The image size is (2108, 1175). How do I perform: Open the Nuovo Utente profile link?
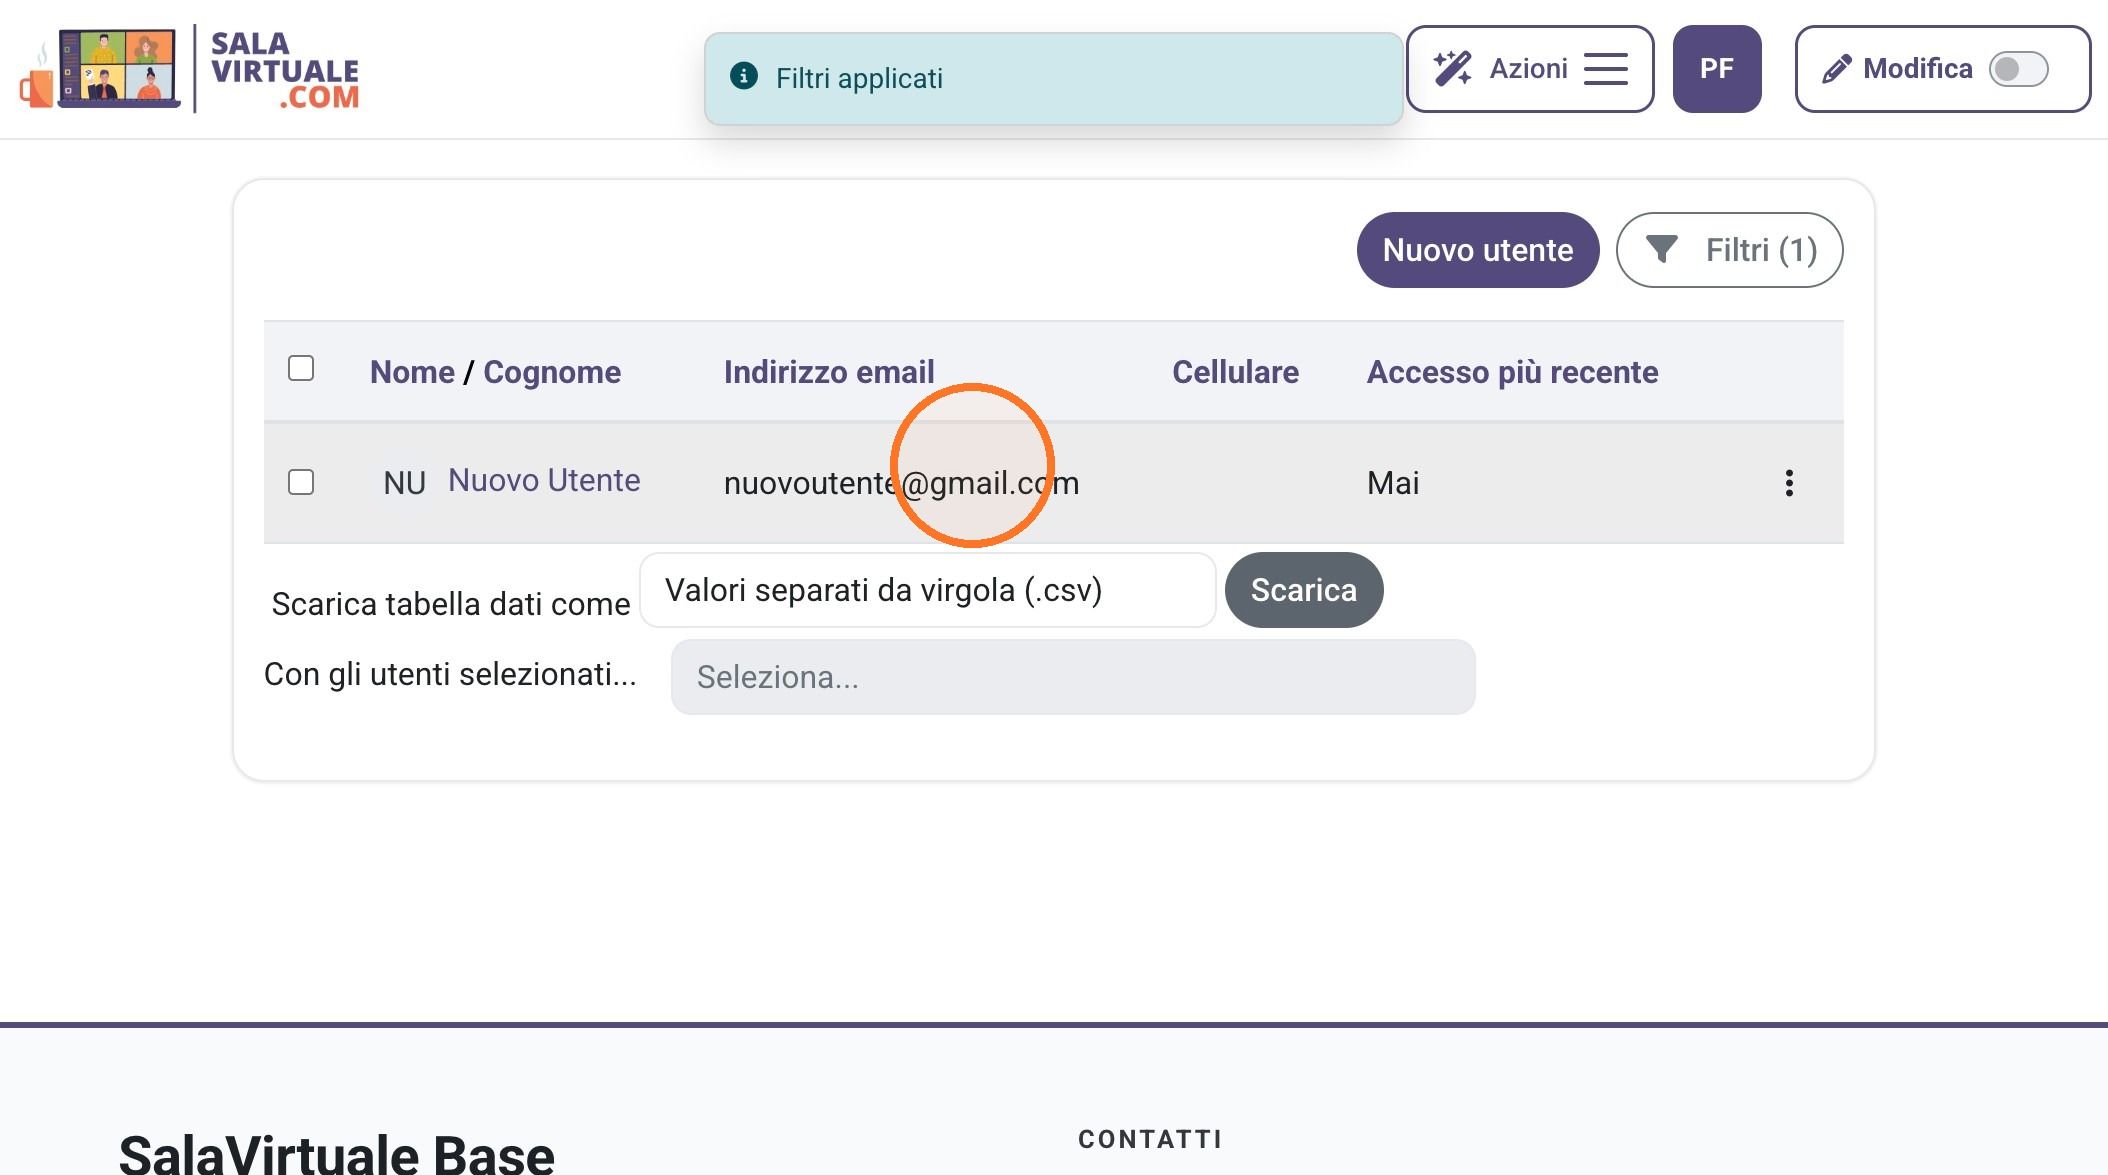[x=544, y=480]
